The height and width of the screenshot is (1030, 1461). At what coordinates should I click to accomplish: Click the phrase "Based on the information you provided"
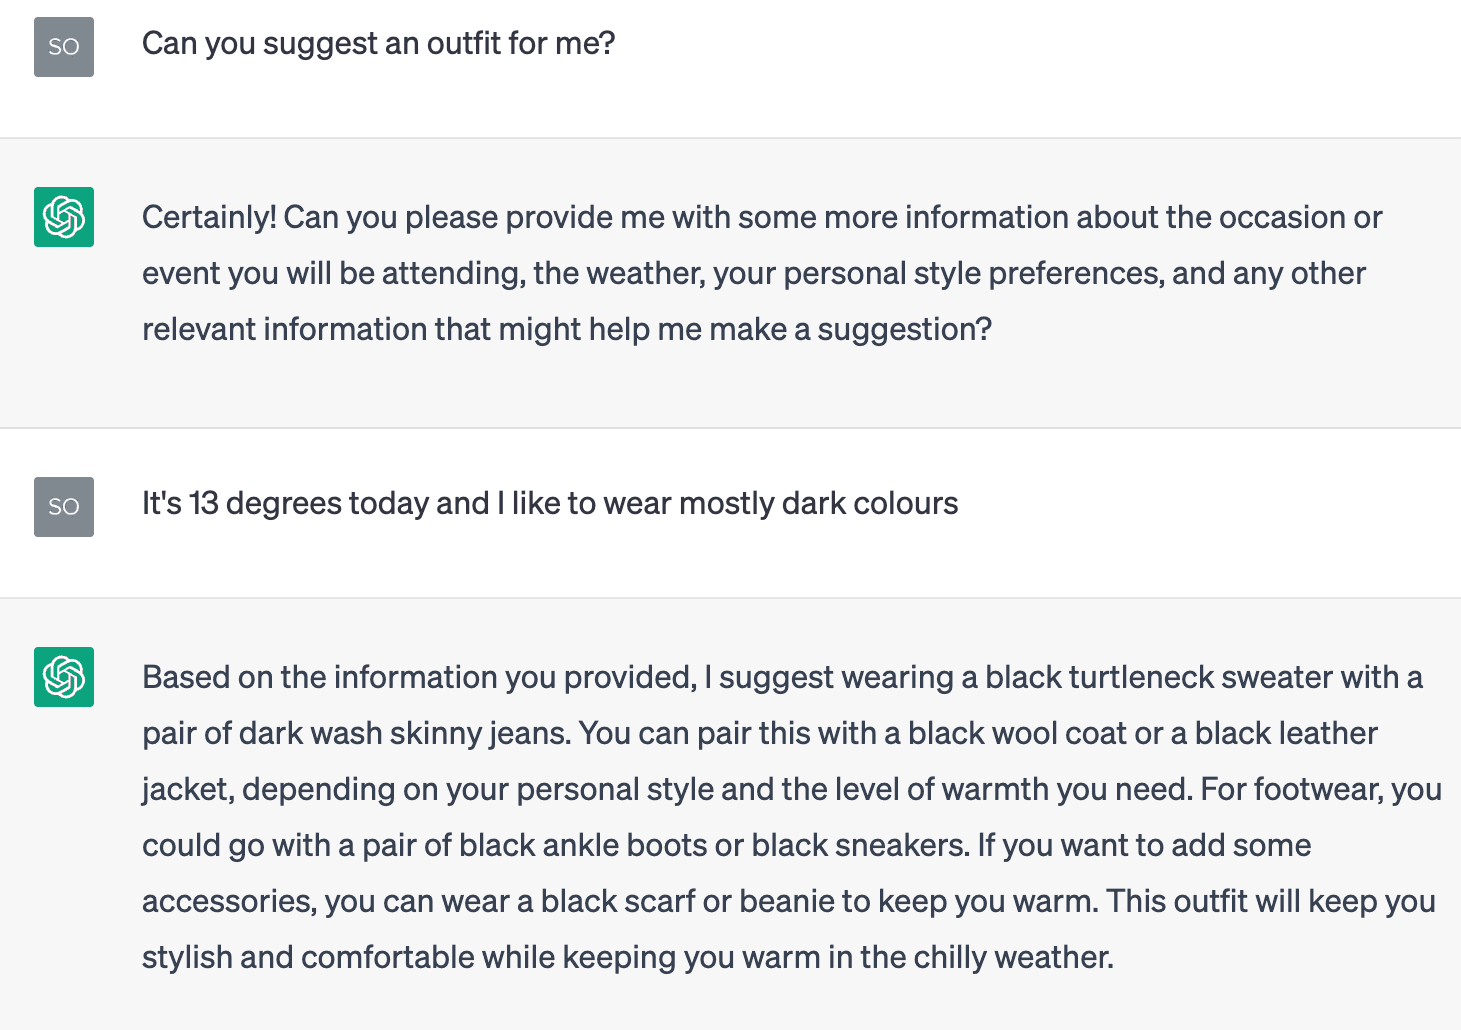click(x=419, y=678)
